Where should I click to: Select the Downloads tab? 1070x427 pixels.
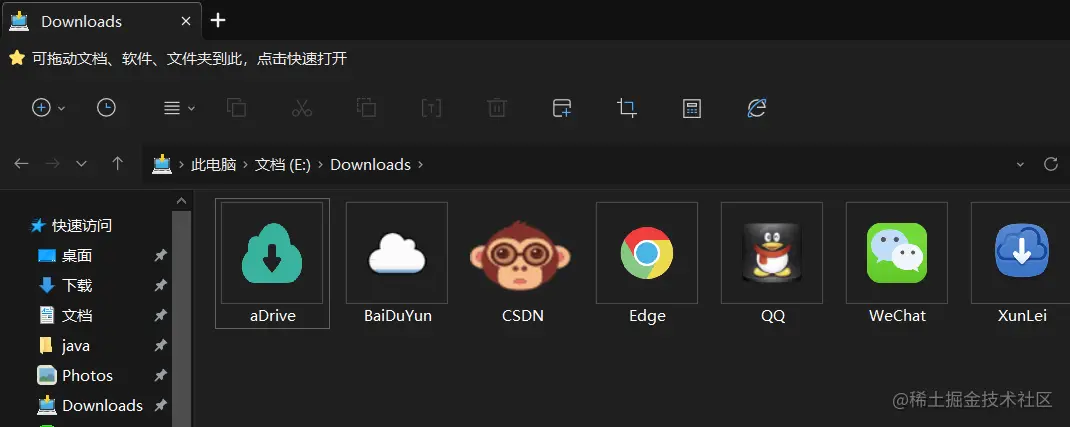102,21
